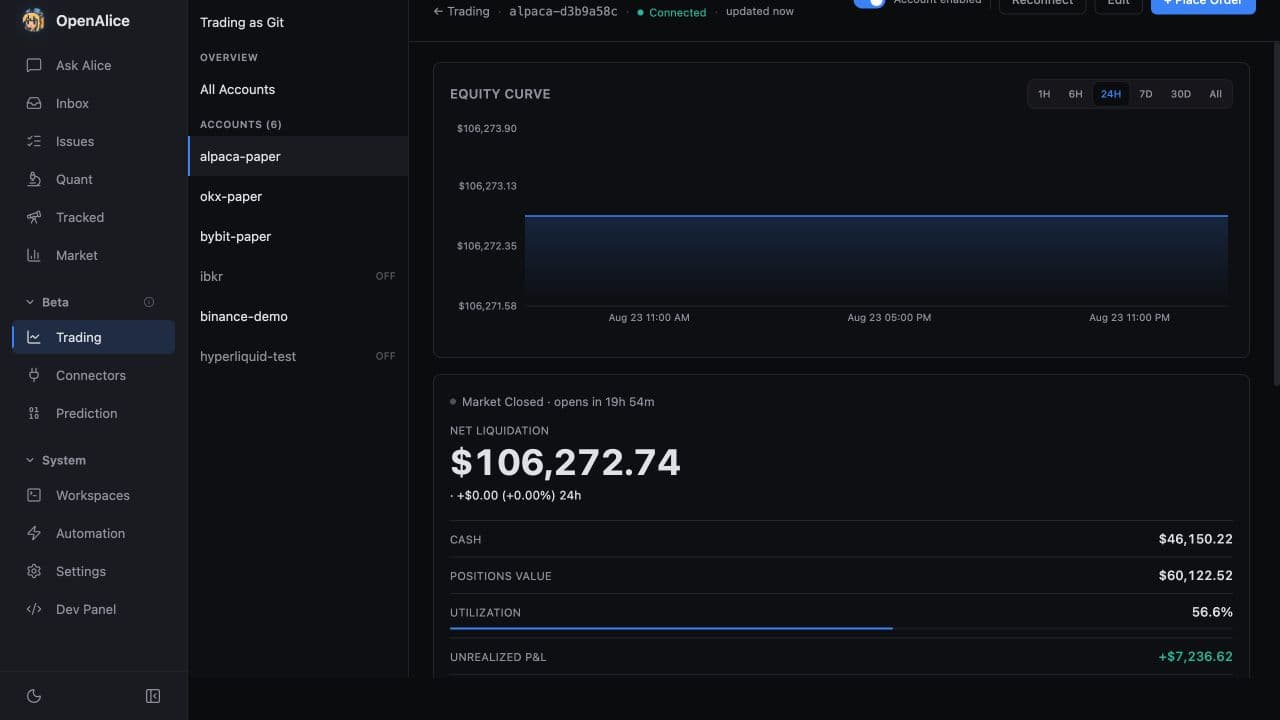Click the Trading line chart icon
Image resolution: width=1280 pixels, height=720 pixels.
(x=34, y=337)
